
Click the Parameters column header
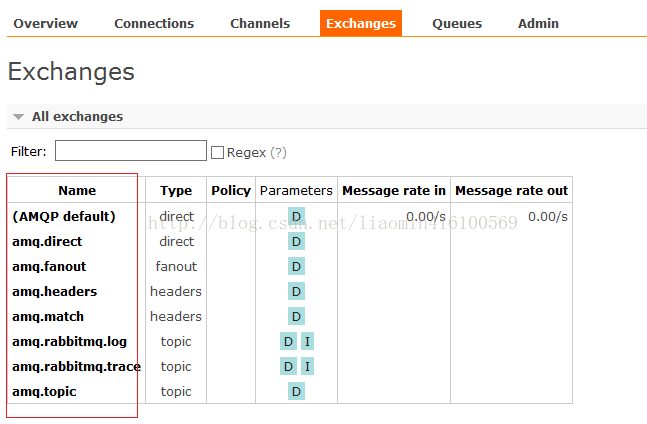click(x=296, y=191)
